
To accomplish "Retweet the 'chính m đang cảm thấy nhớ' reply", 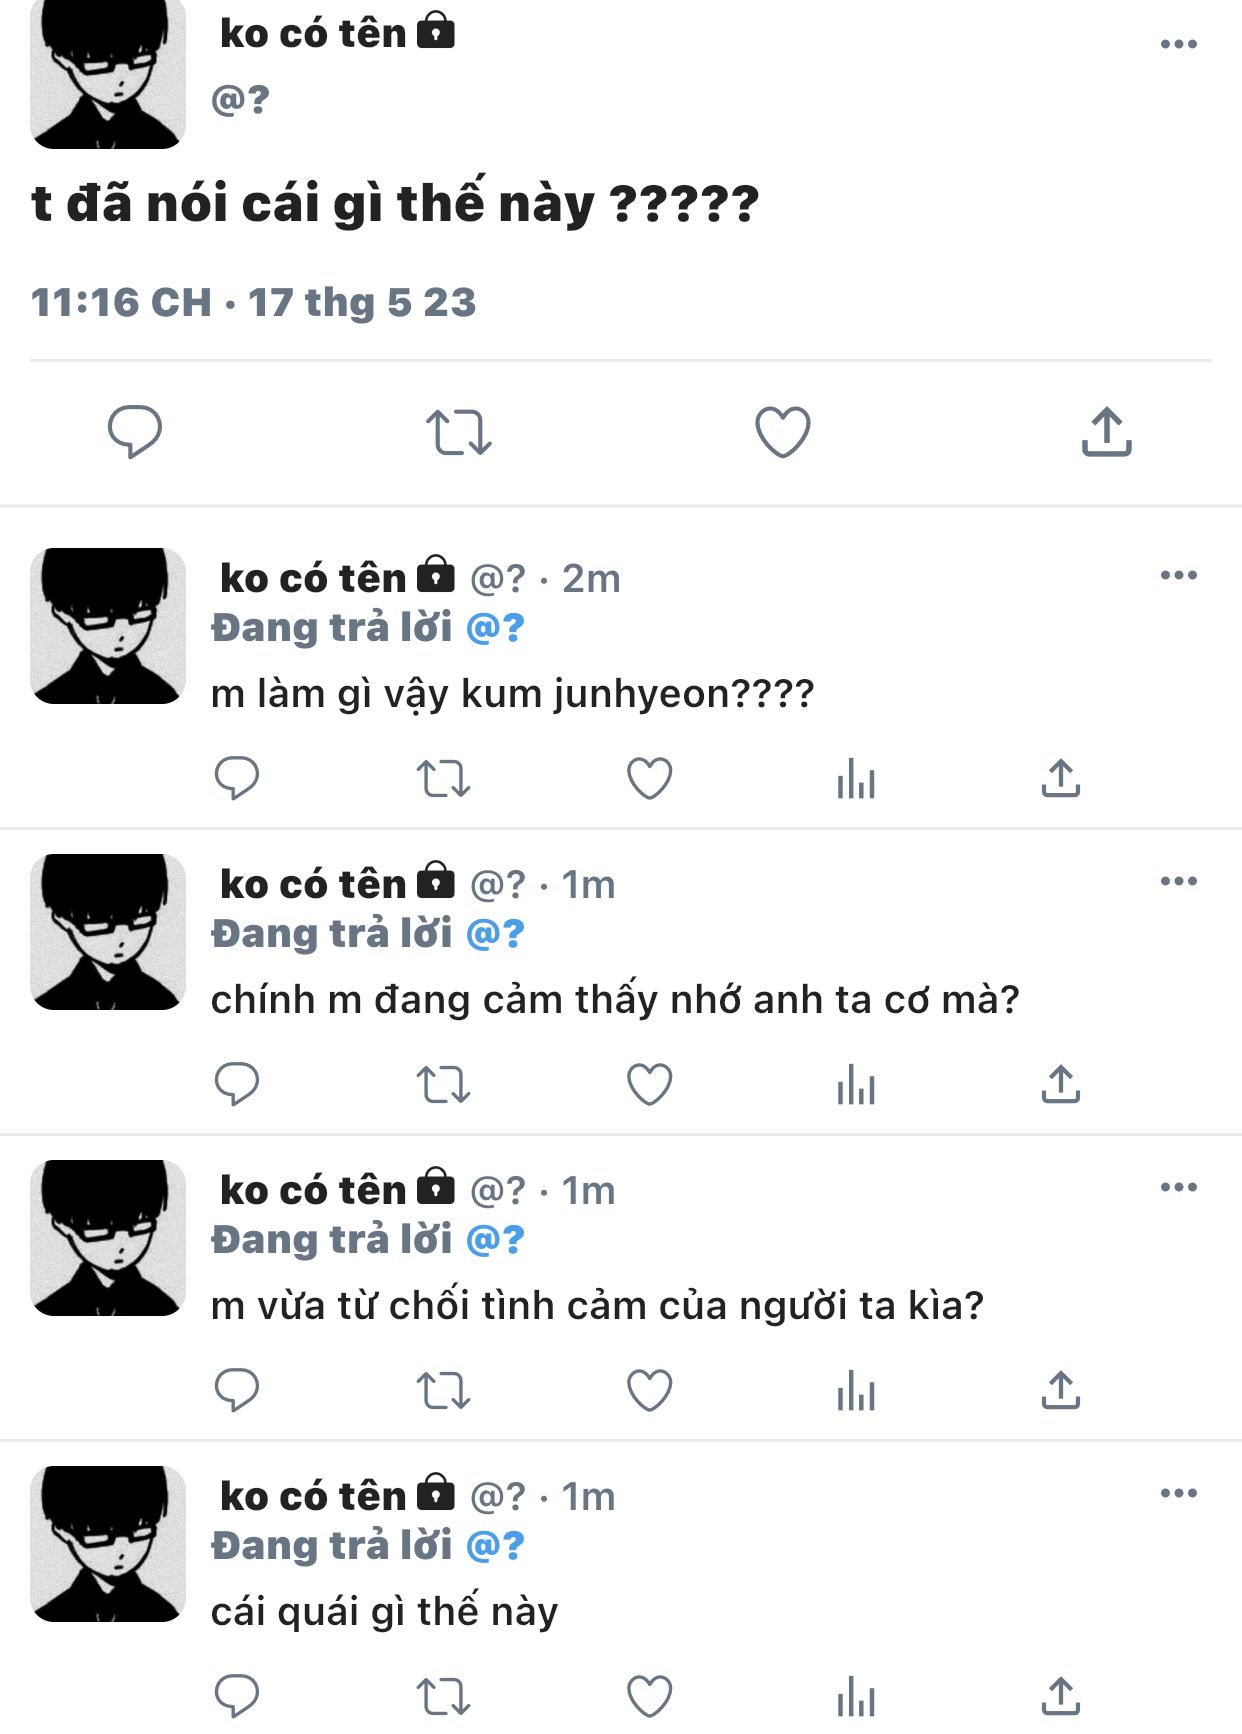I will [443, 1084].
